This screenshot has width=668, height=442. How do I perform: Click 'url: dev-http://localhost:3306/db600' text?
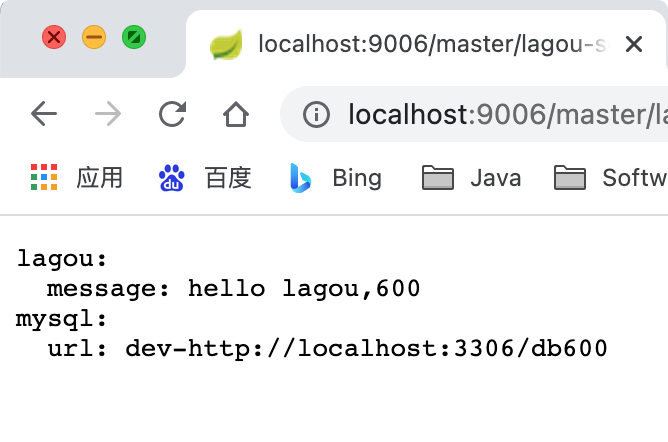327,349
